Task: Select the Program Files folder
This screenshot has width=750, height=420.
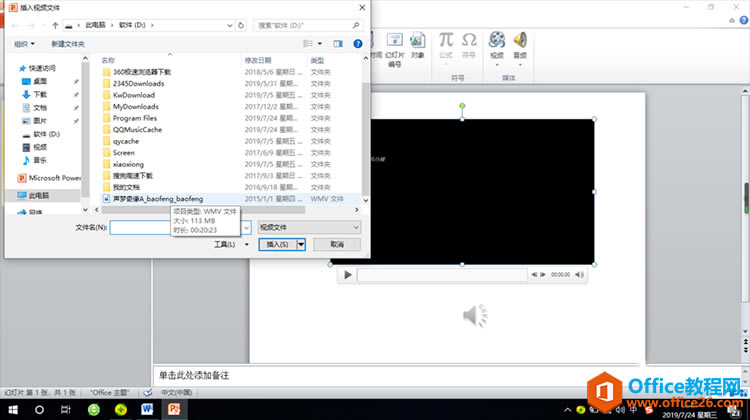Action: pos(135,118)
